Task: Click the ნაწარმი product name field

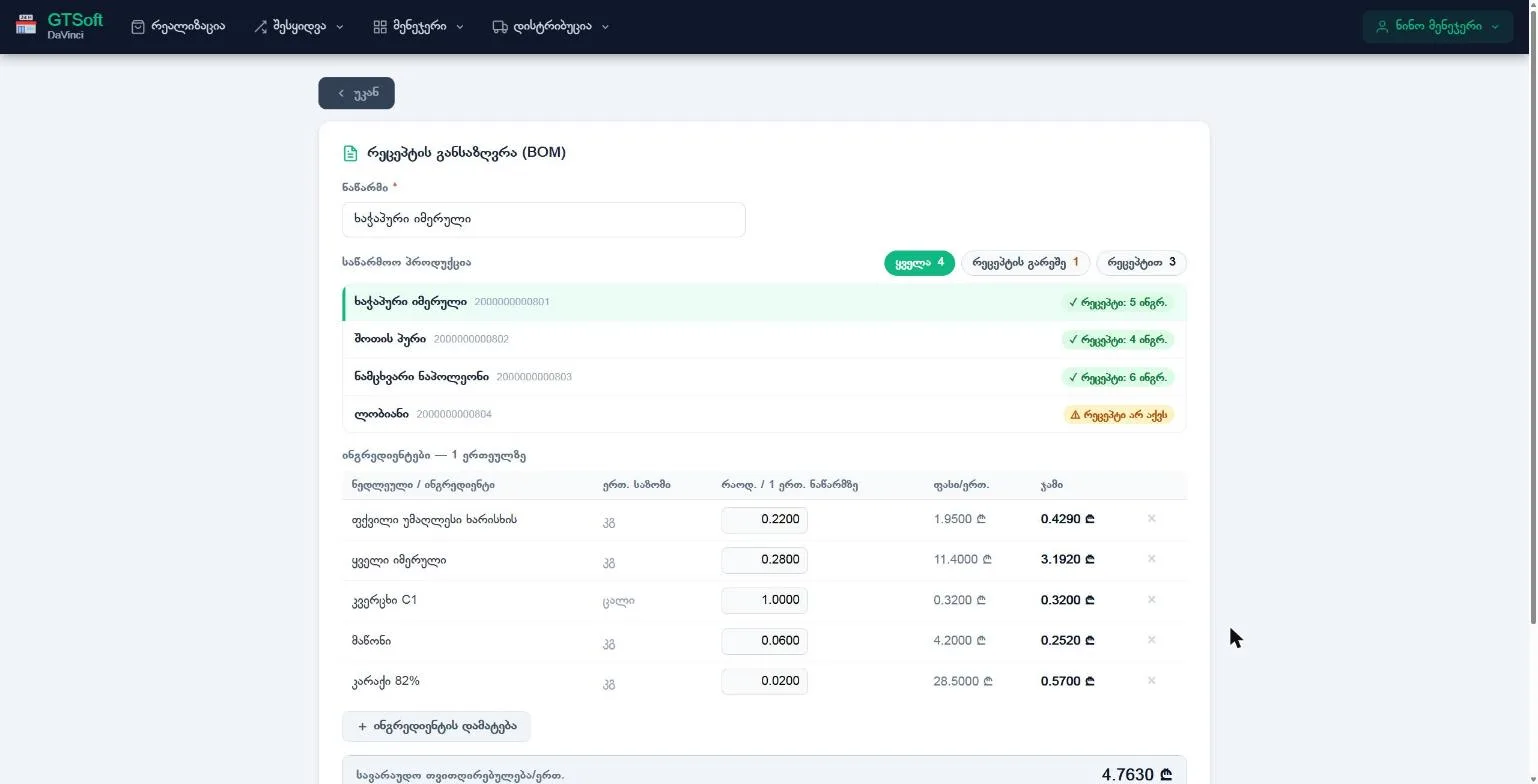Action: [x=544, y=219]
